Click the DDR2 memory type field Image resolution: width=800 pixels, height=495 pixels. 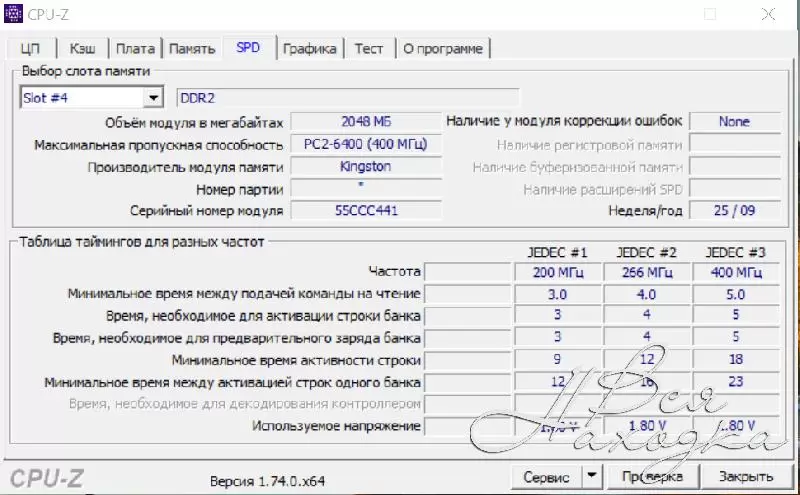tap(347, 98)
